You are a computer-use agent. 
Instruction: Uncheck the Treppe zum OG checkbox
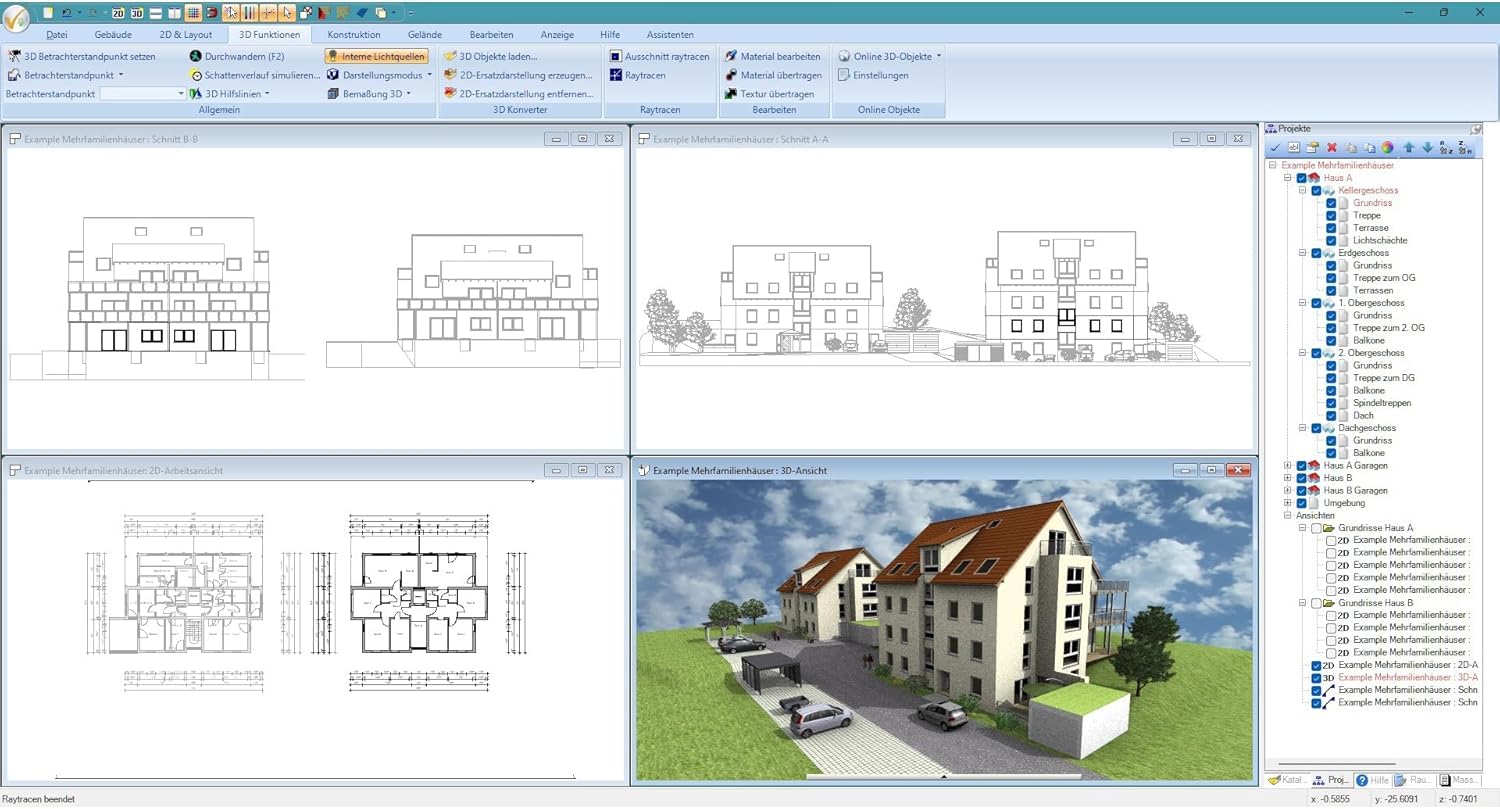pyautogui.click(x=1331, y=278)
